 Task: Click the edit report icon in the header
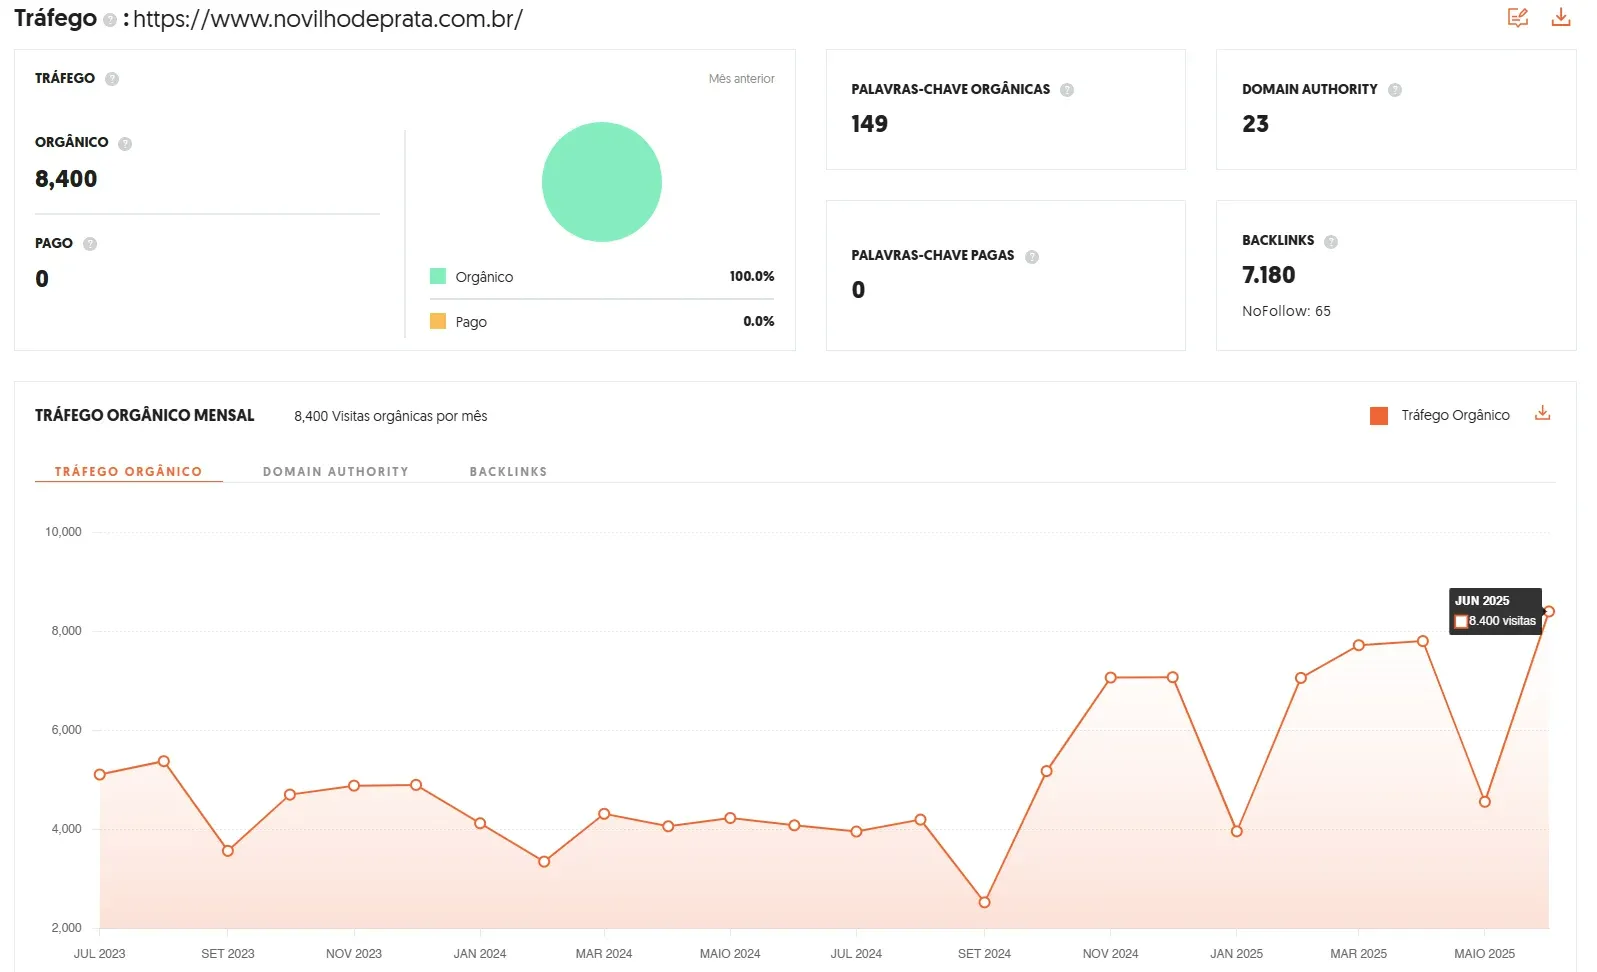click(x=1517, y=17)
